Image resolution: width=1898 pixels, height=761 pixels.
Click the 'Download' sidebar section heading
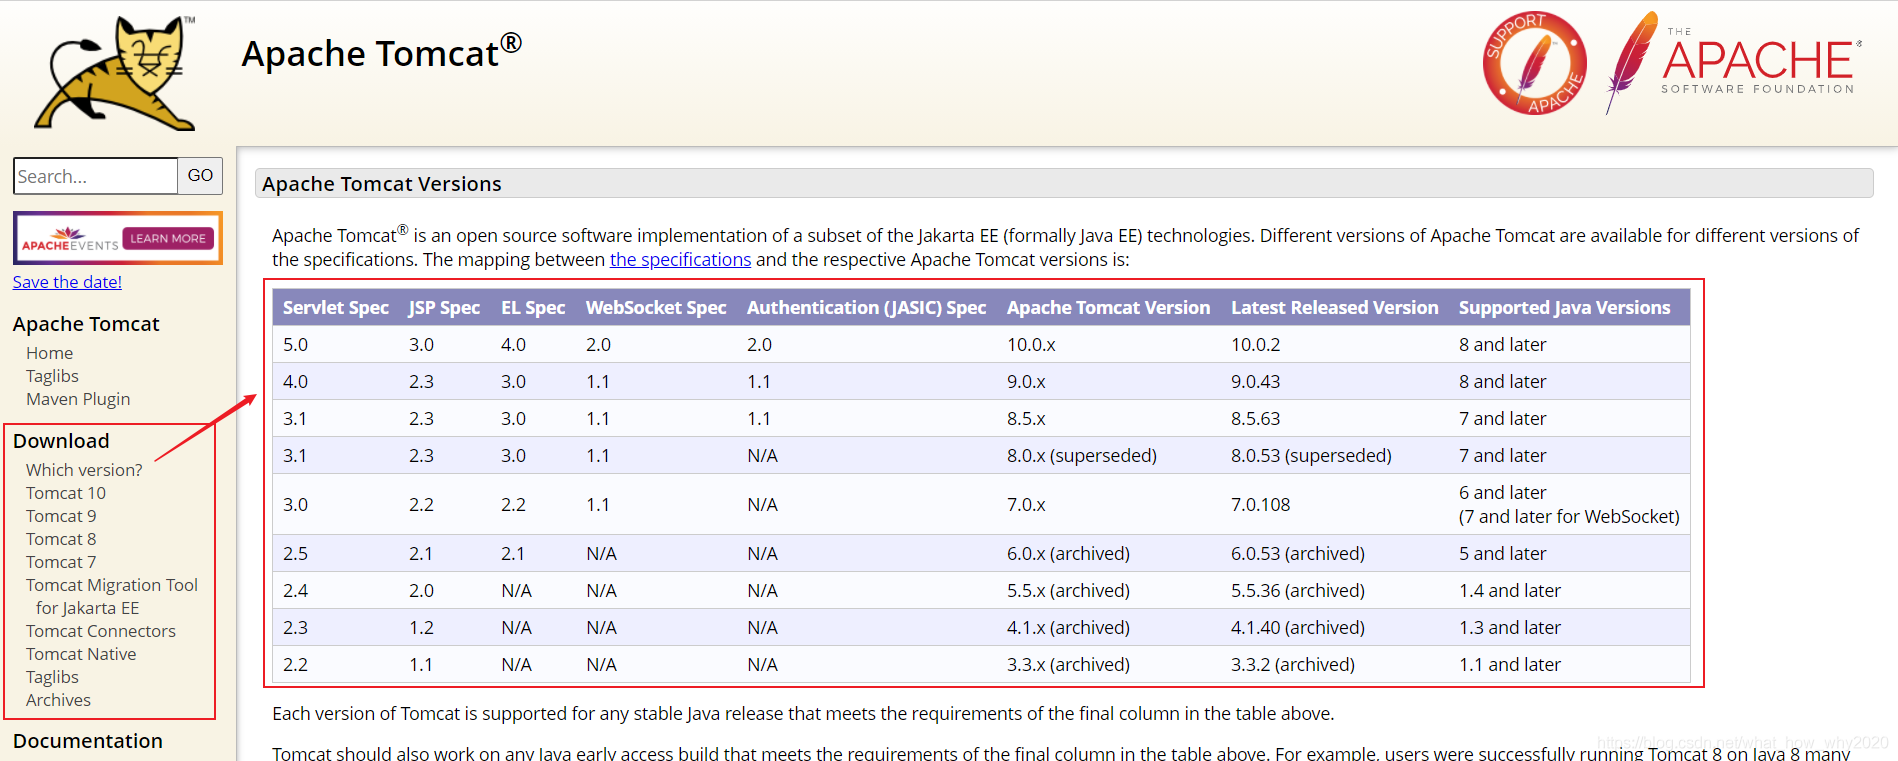point(61,441)
